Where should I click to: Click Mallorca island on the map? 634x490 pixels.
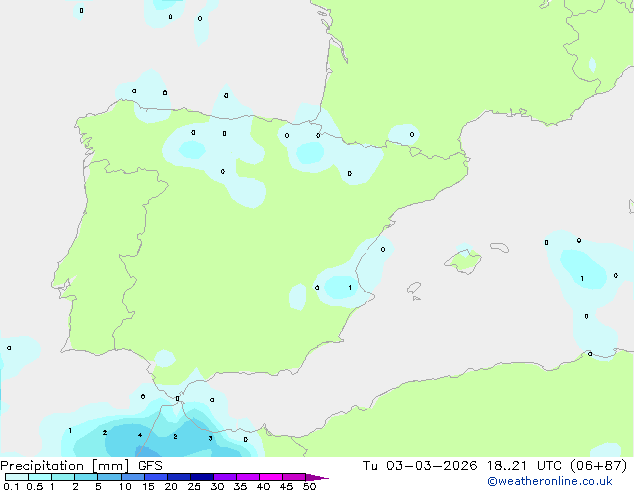464,262
